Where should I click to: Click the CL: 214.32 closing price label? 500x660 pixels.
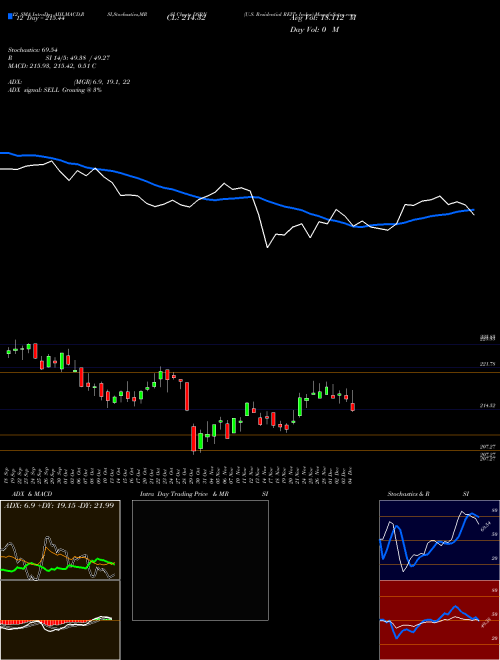pos(186,18)
